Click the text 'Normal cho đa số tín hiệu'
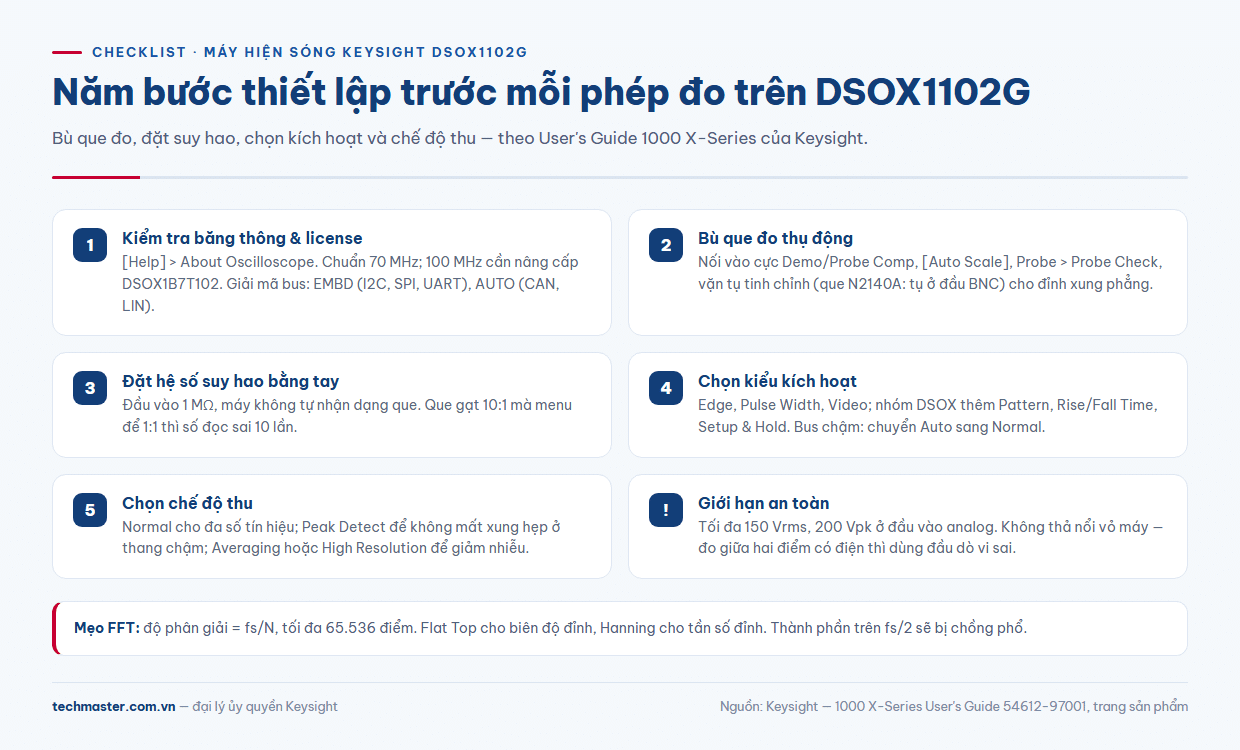This screenshot has width=1240, height=750. click(209, 527)
